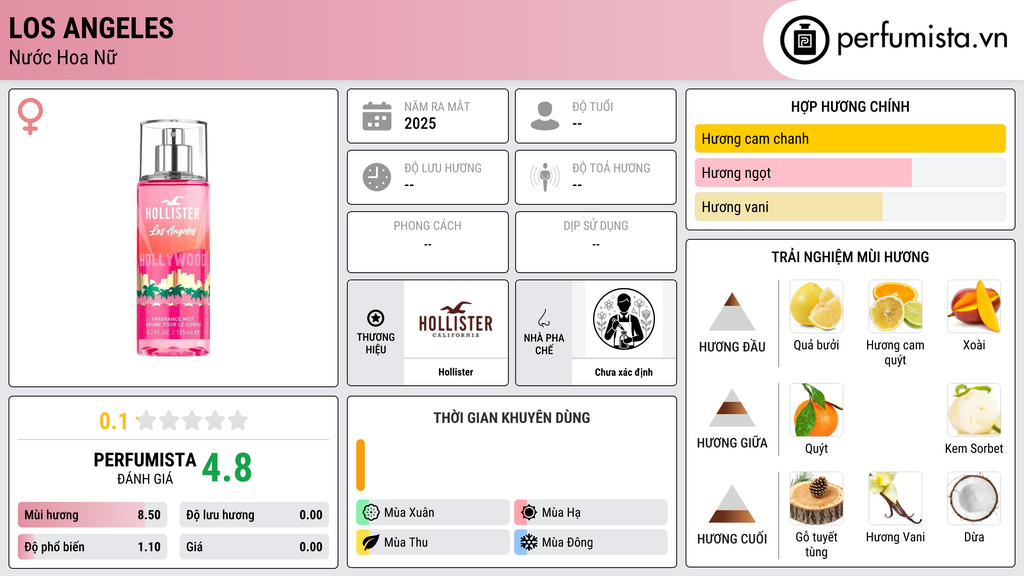Click the Hollister California brand logo

coord(456,319)
